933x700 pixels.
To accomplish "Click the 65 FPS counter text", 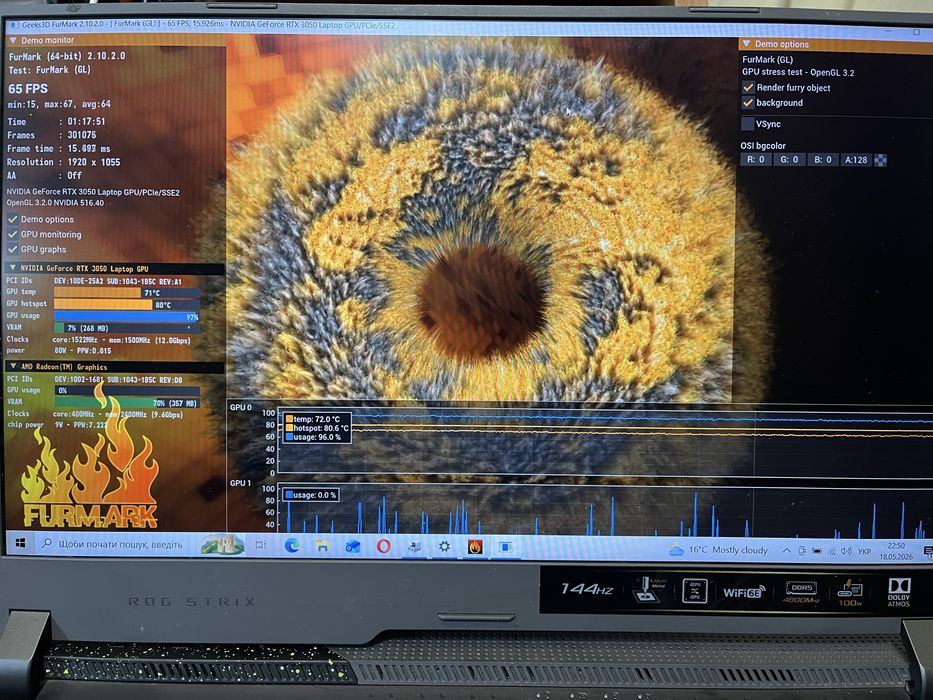I will tap(28, 89).
